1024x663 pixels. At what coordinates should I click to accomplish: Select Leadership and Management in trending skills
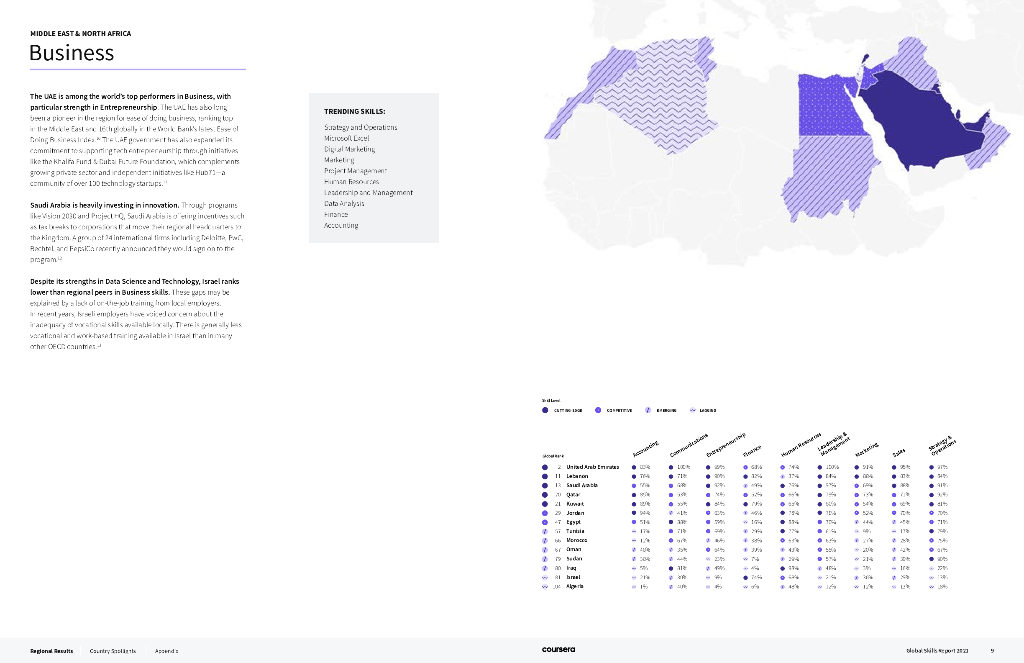pyautogui.click(x=368, y=193)
